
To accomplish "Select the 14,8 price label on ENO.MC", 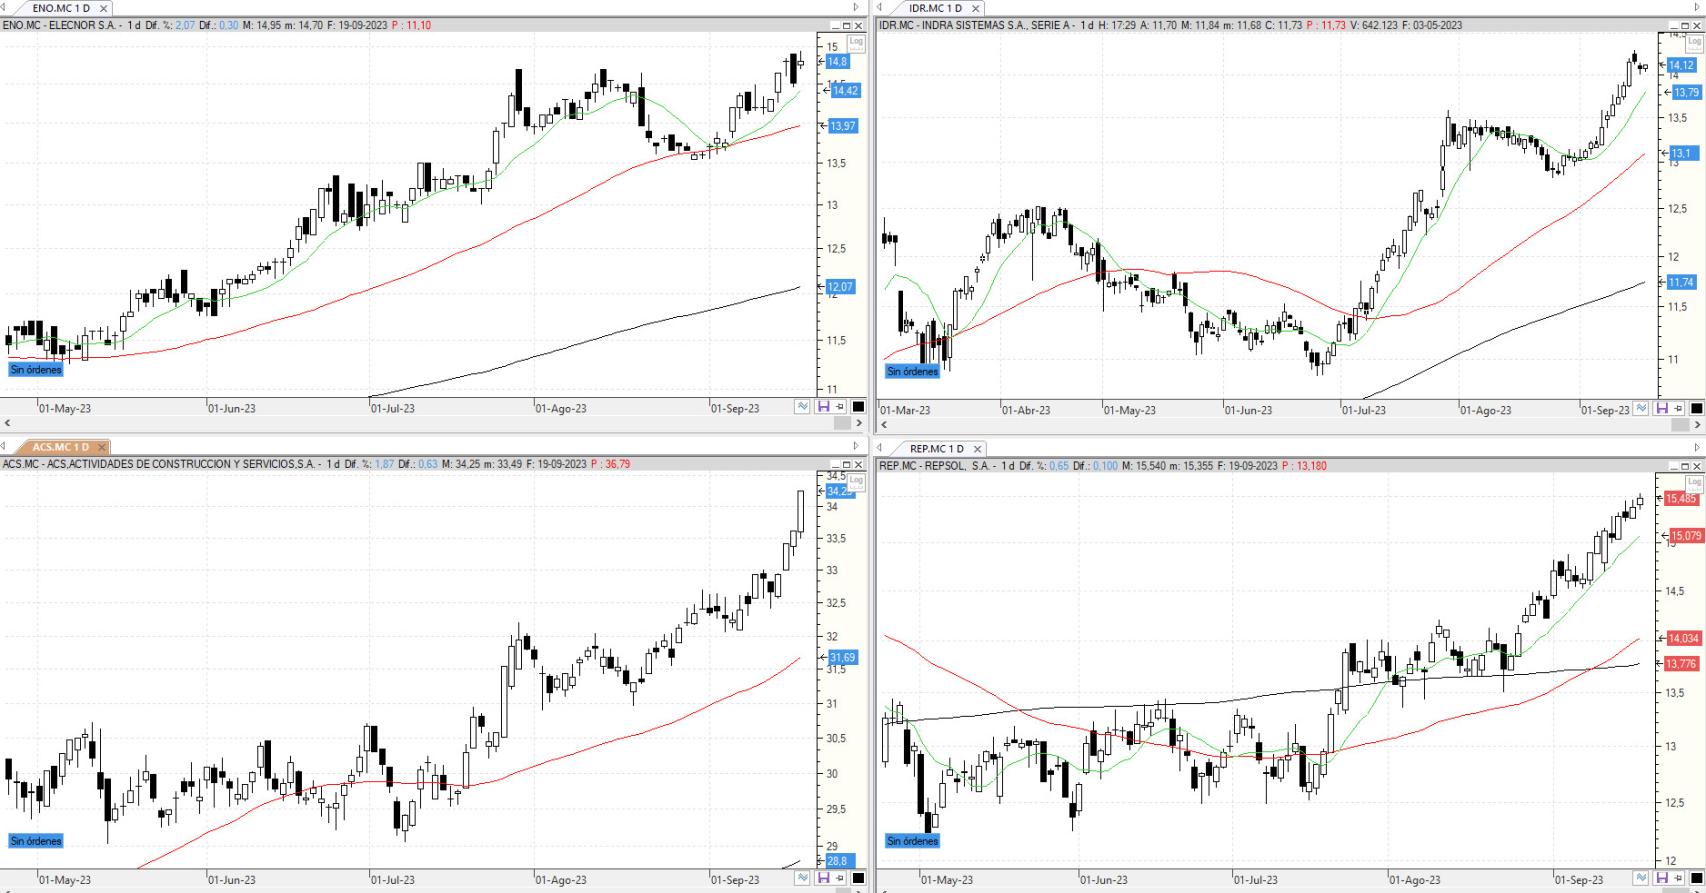I will (837, 62).
